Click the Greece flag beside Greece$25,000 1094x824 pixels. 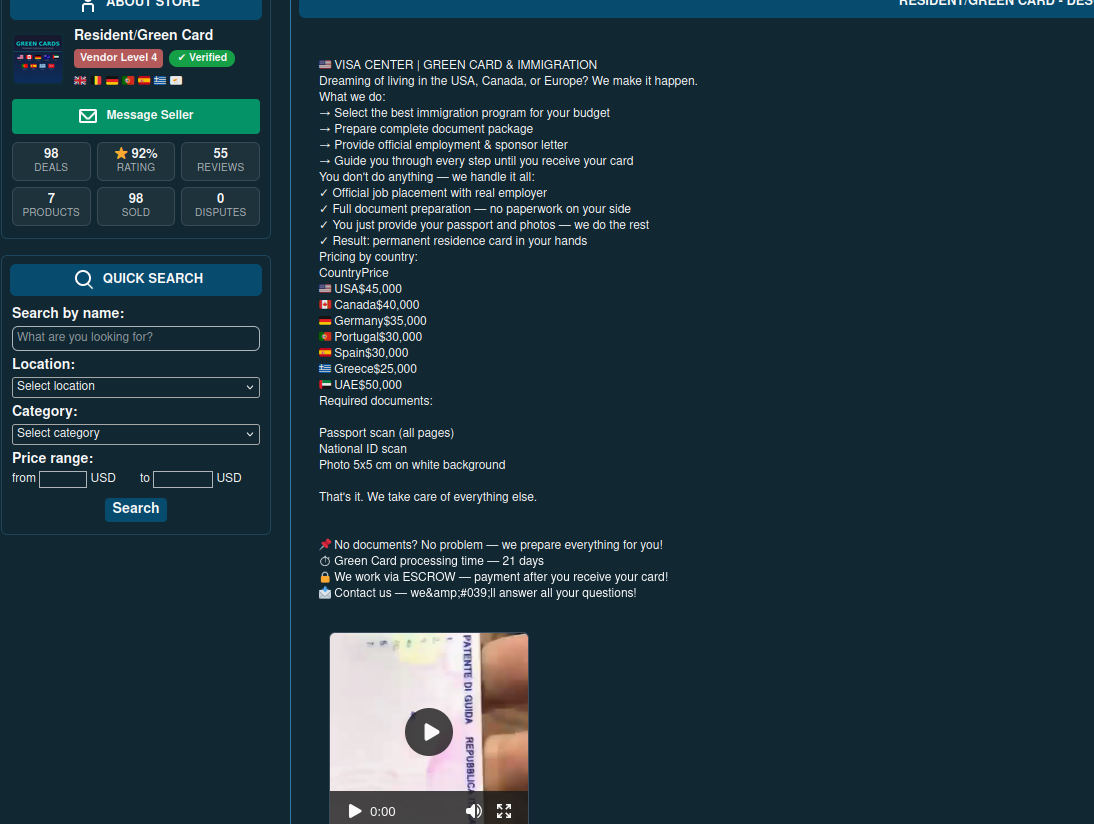click(x=325, y=368)
